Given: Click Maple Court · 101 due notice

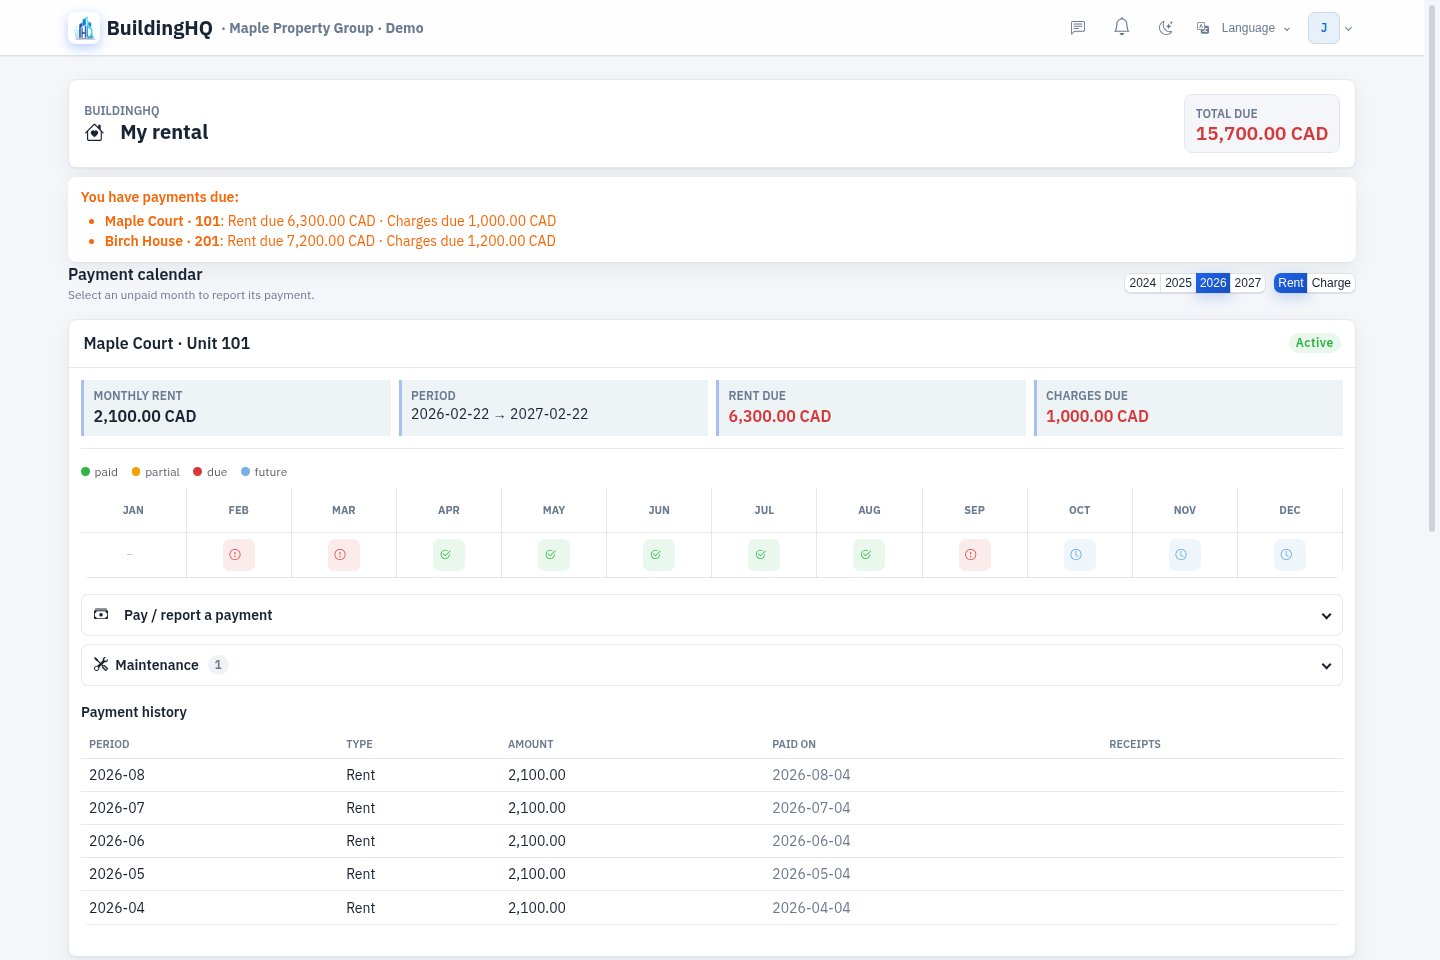Looking at the screenshot, I should 330,221.
